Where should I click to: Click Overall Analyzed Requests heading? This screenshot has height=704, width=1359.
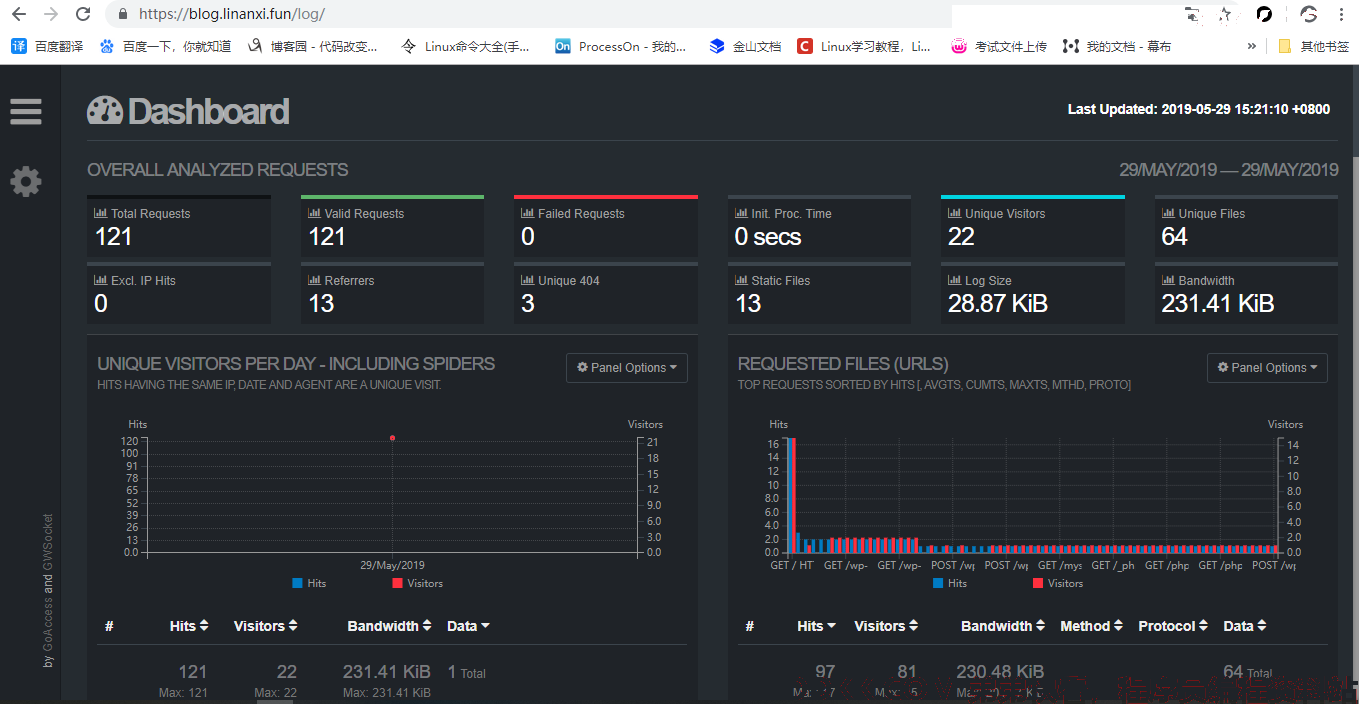point(218,170)
